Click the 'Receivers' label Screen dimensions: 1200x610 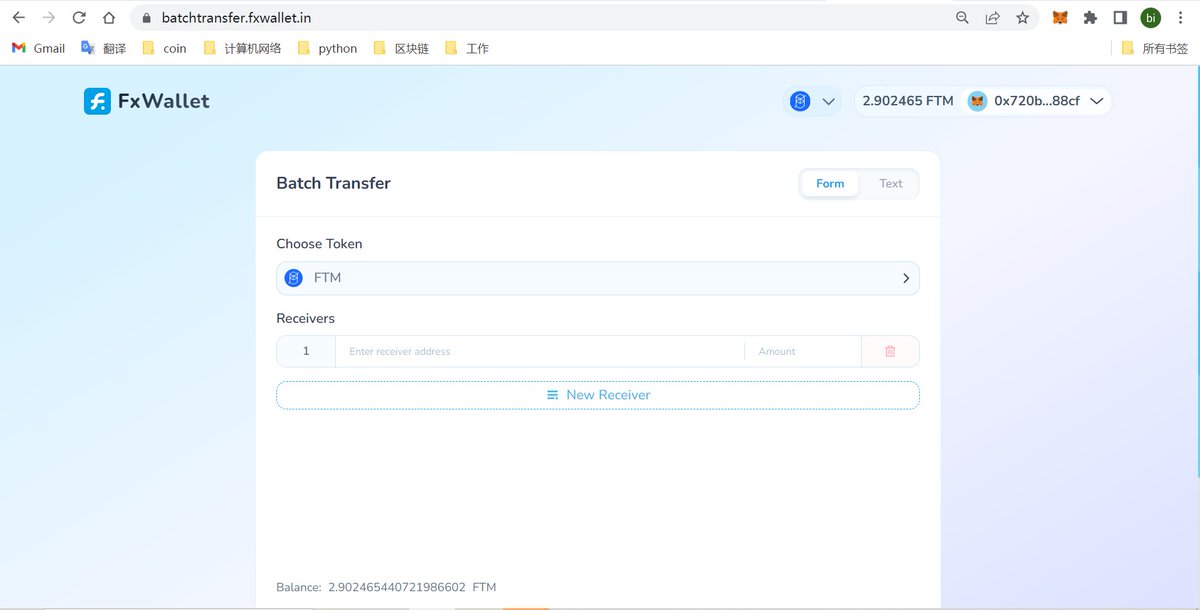[x=305, y=319]
